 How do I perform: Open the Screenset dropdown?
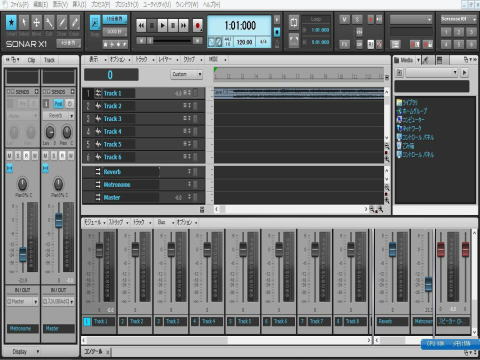coord(458,19)
